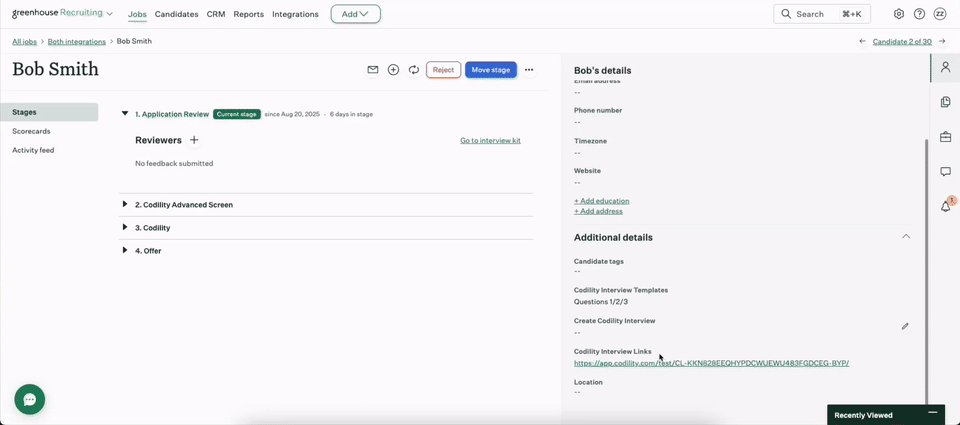Click the Move stage button
The width and height of the screenshot is (960, 425).
pos(491,70)
